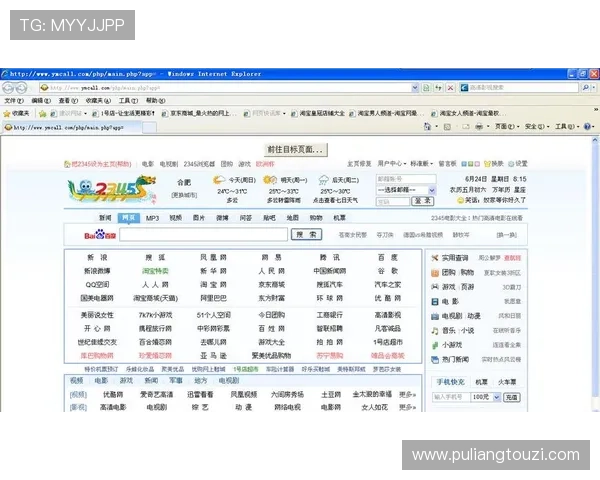Click the 音乐 小说 music note icon
This screenshot has height=480, width=600.
(435, 330)
